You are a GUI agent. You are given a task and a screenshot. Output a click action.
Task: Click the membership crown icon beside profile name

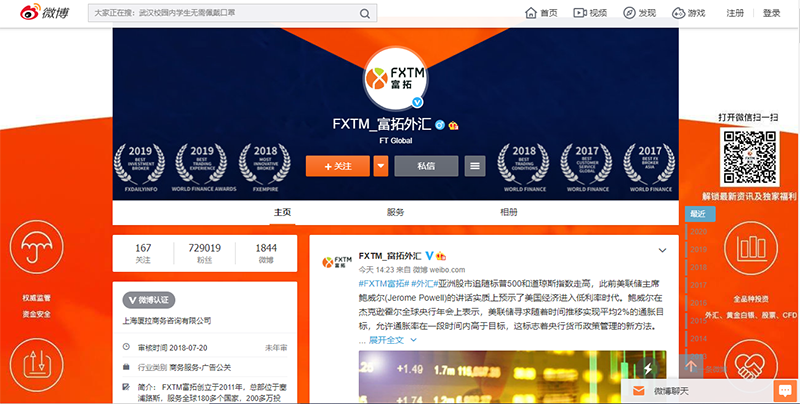(453, 125)
